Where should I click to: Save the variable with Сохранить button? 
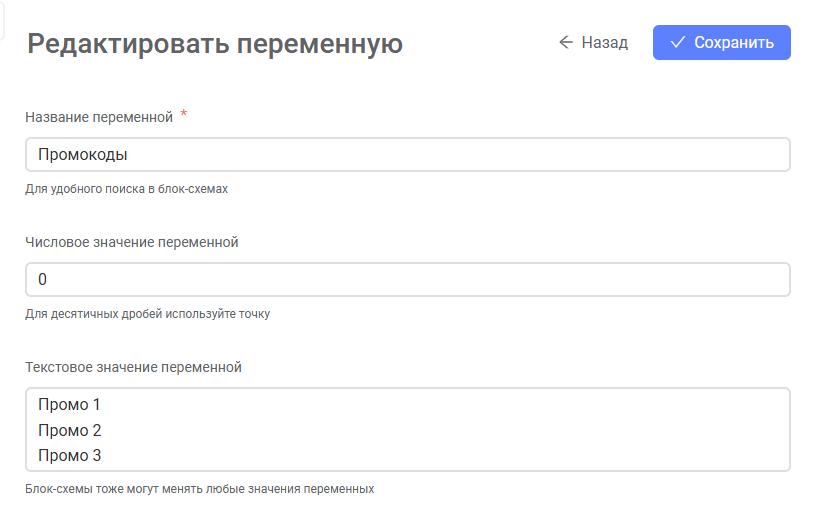pyautogui.click(x=722, y=42)
